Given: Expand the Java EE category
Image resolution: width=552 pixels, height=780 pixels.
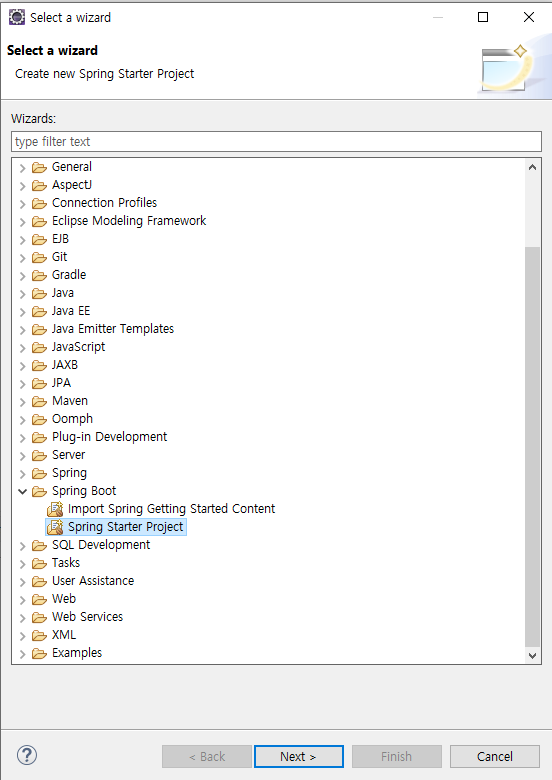Looking at the screenshot, I should tap(22, 312).
